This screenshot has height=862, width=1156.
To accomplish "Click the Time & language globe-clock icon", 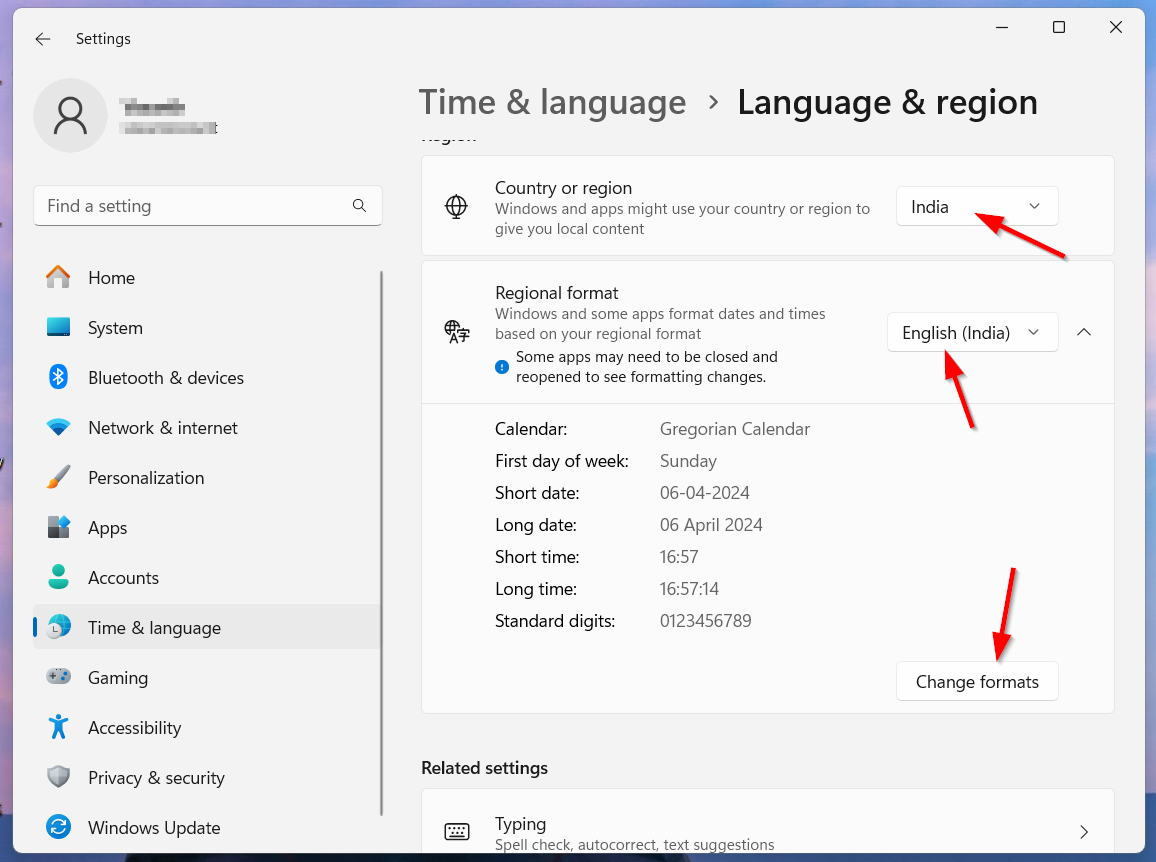I will (x=58, y=627).
